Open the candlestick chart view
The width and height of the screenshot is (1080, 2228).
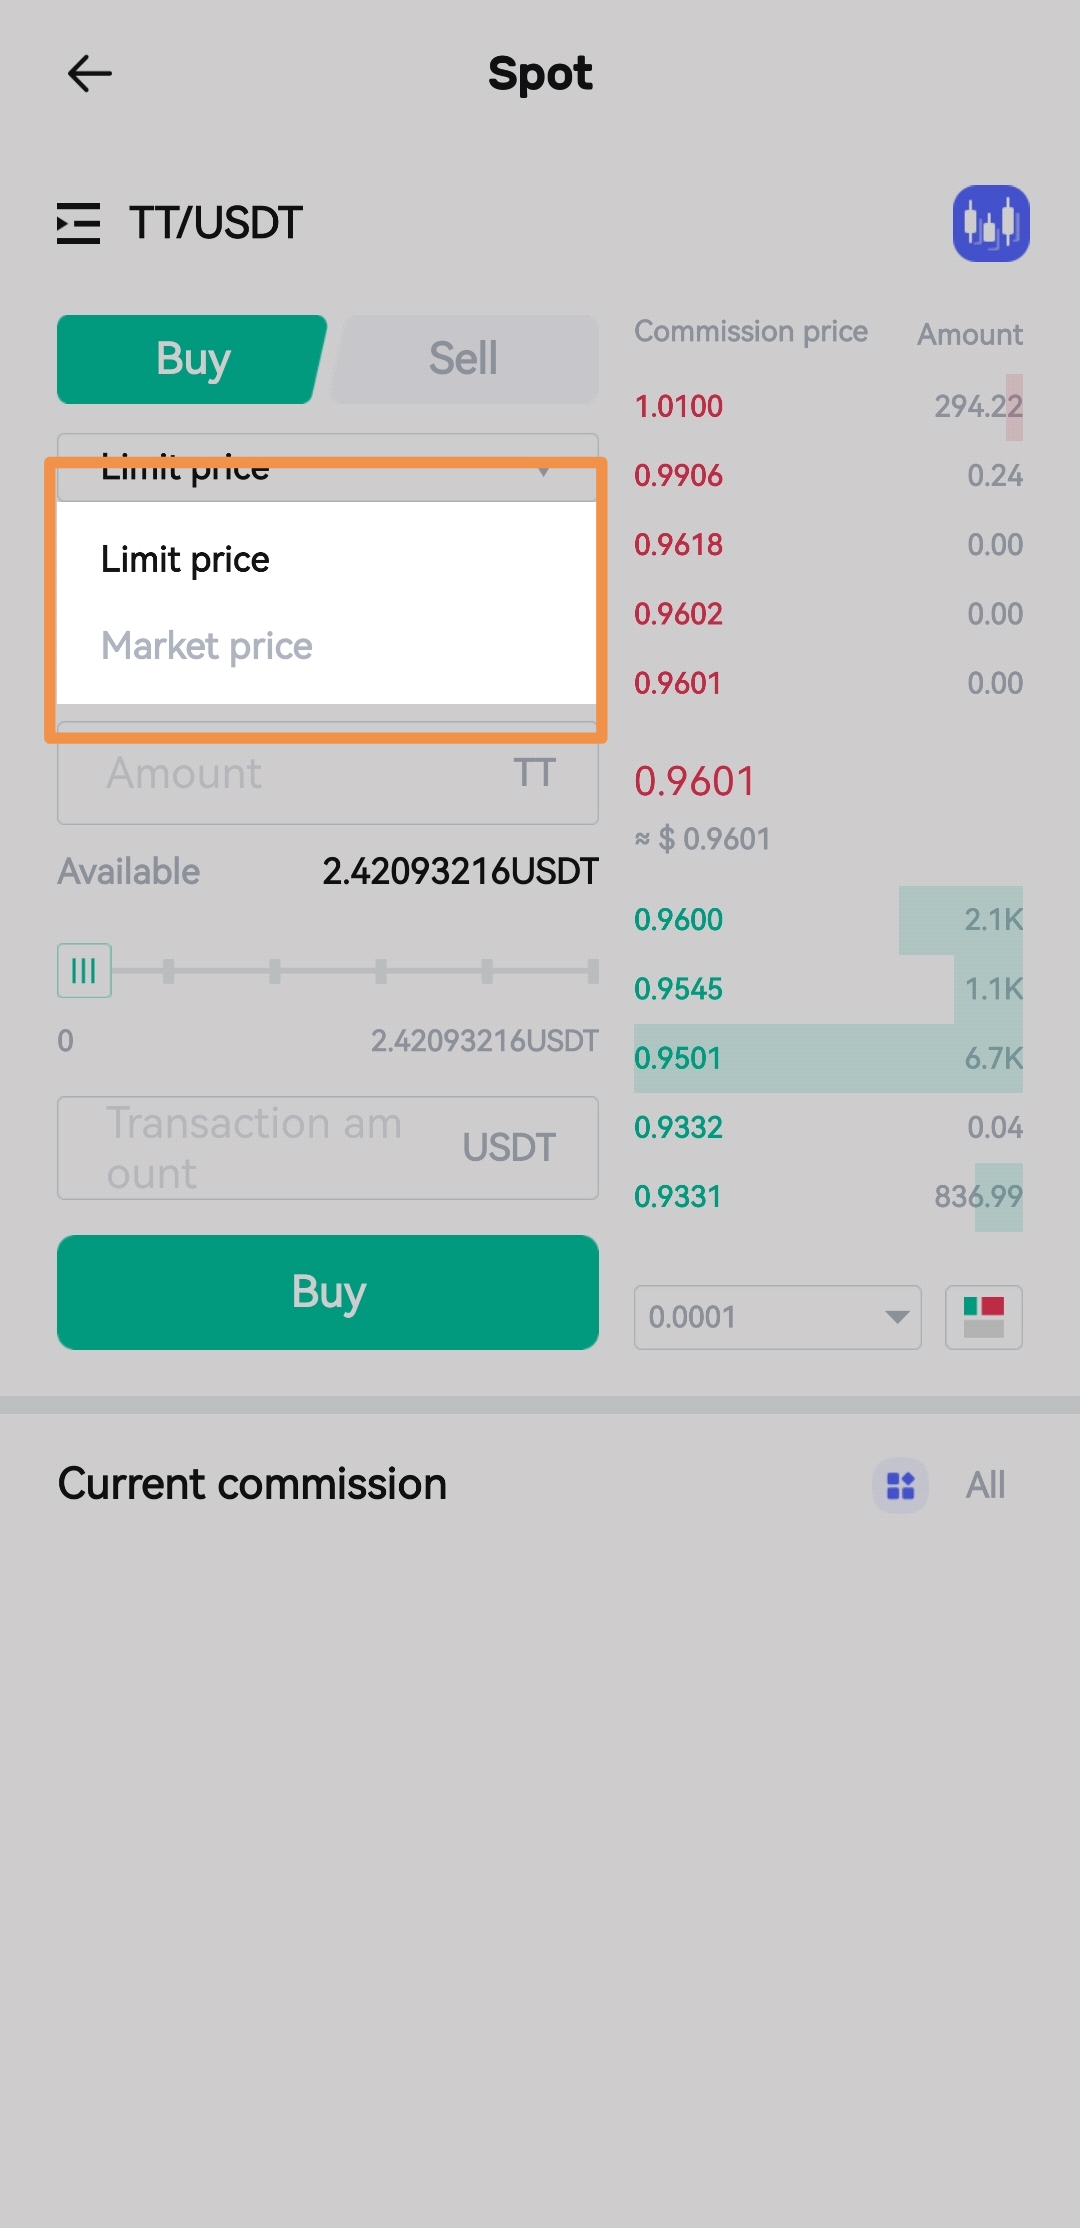coord(990,223)
